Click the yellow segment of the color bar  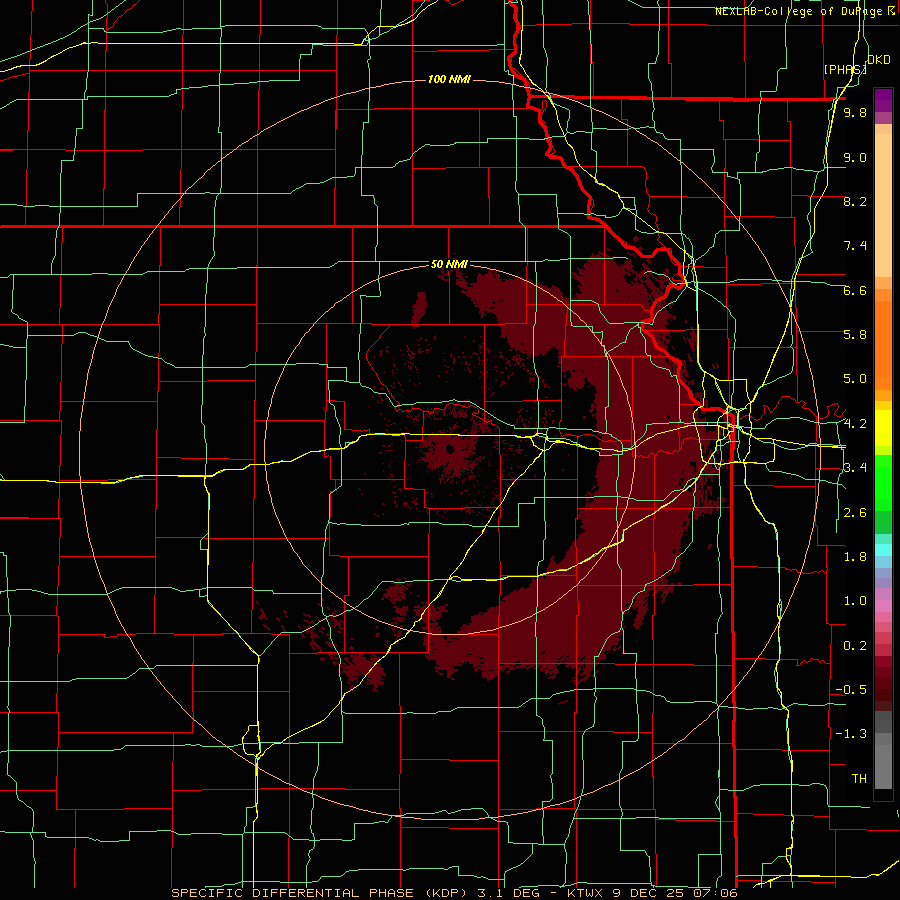883,428
